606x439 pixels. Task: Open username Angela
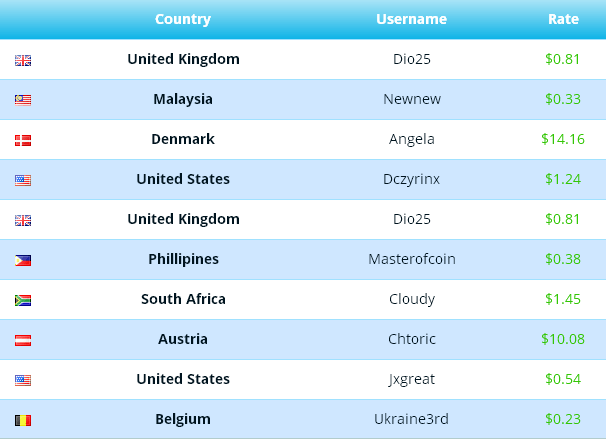pyautogui.click(x=412, y=140)
